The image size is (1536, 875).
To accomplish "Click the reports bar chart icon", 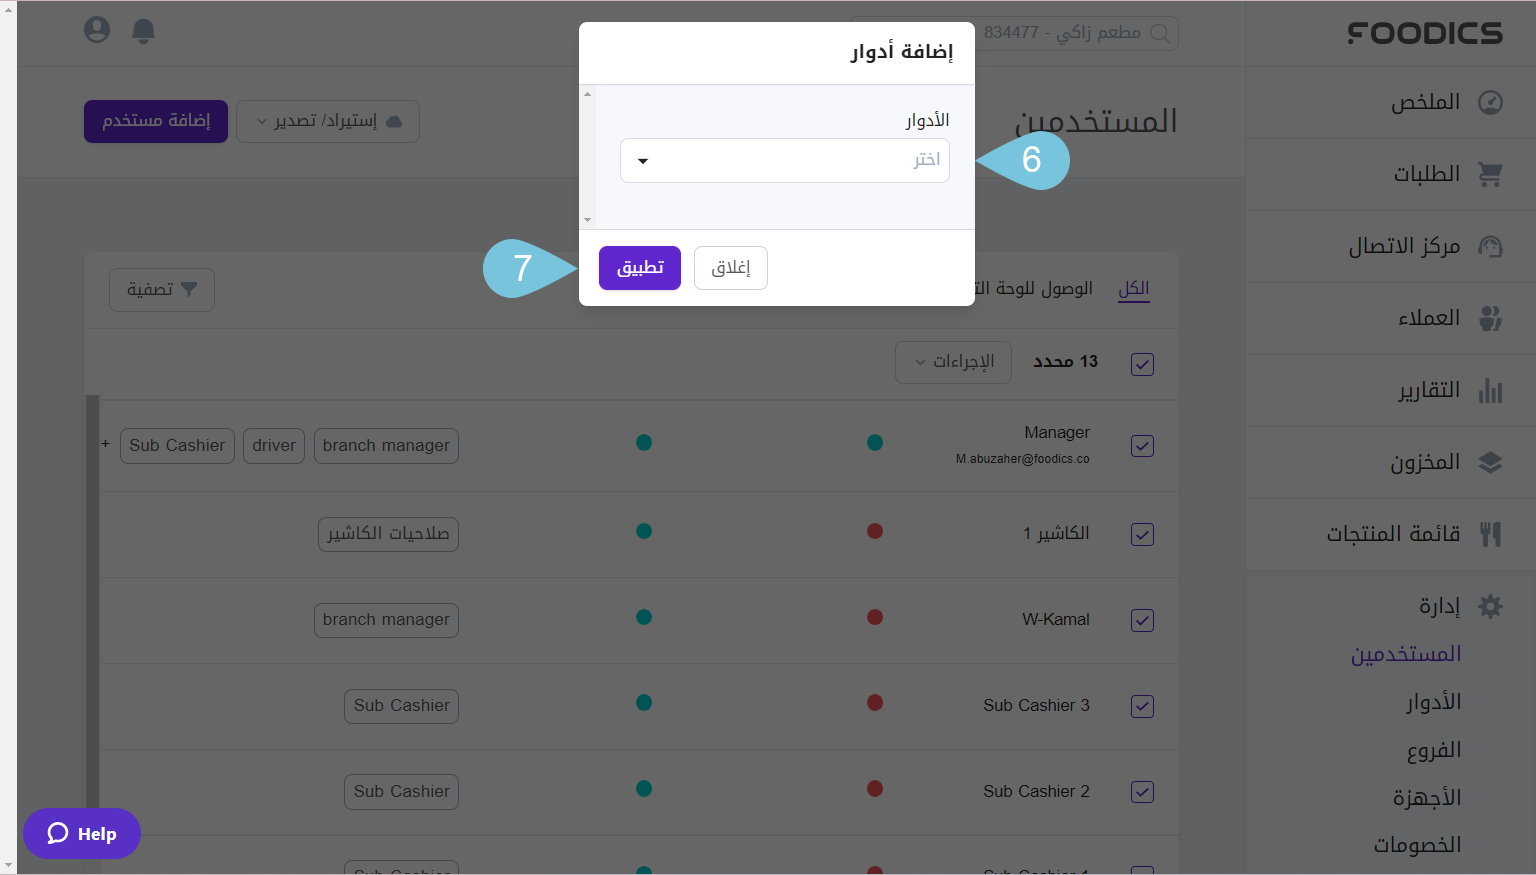I will tap(1490, 390).
